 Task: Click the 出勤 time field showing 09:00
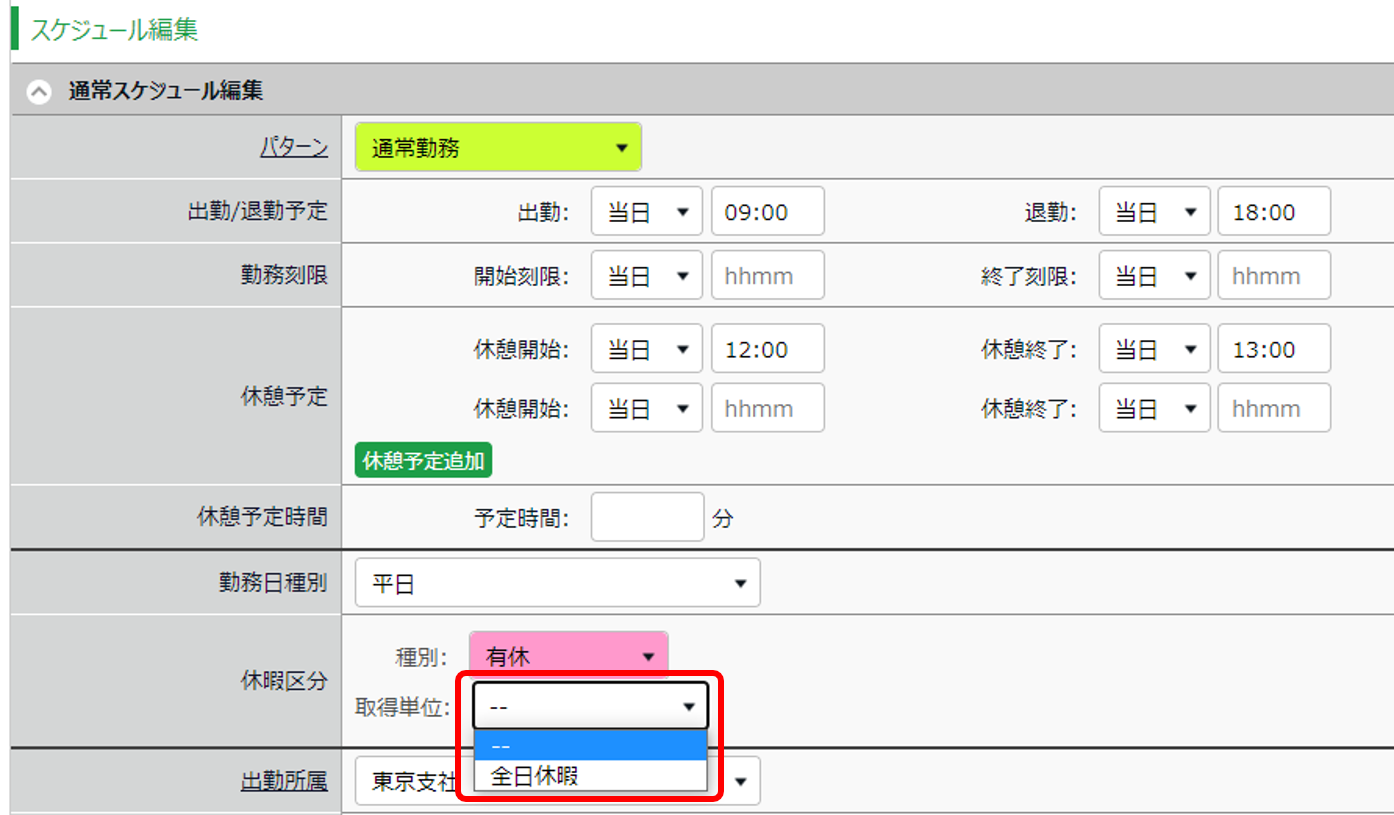[767, 212]
